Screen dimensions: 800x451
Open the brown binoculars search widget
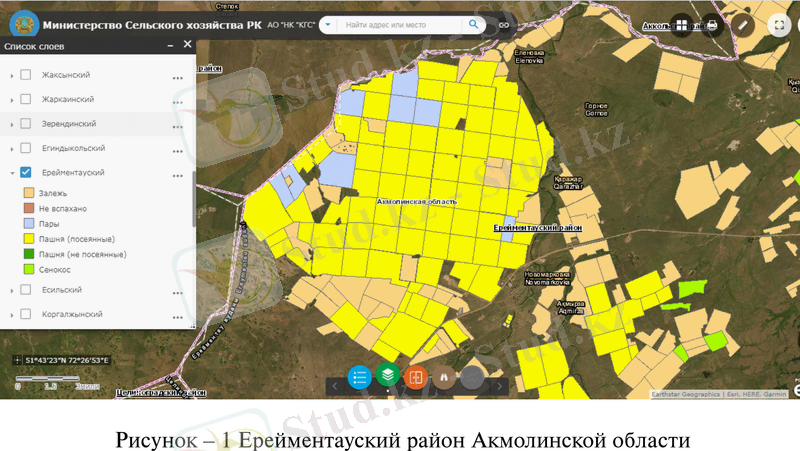(x=444, y=378)
